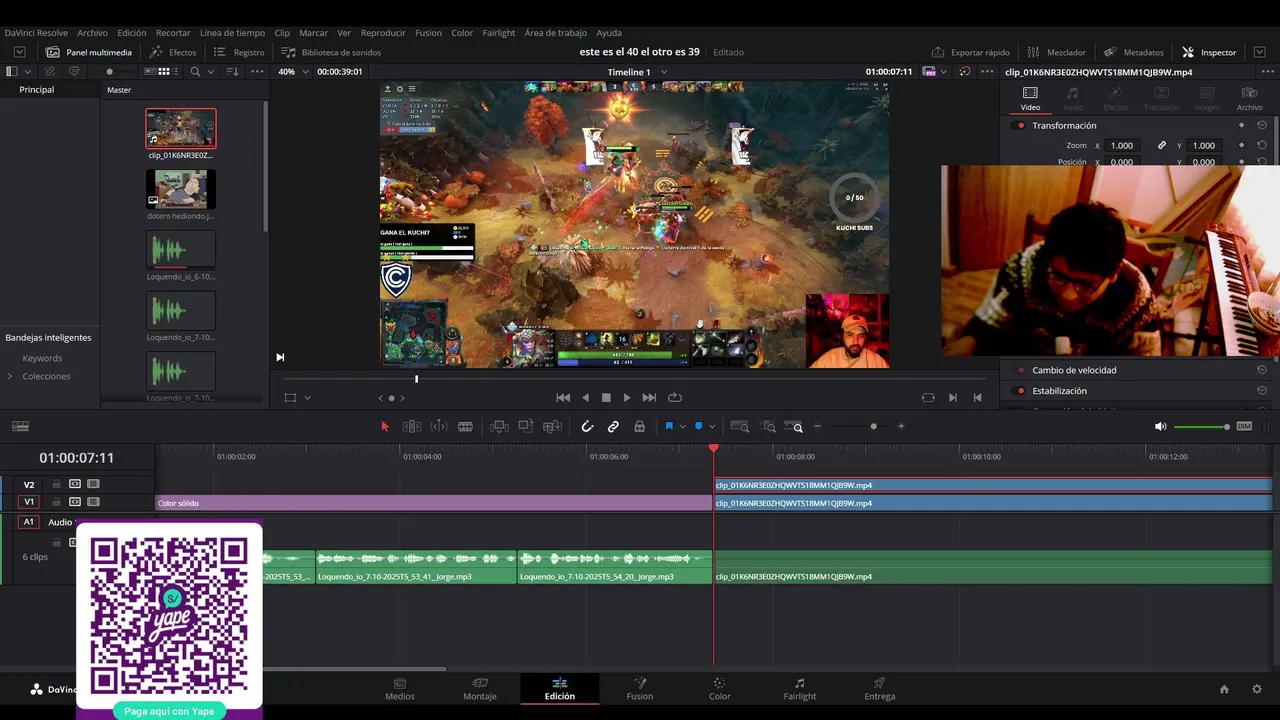Open the Archivo menu
The image size is (1280, 720).
[x=92, y=33]
